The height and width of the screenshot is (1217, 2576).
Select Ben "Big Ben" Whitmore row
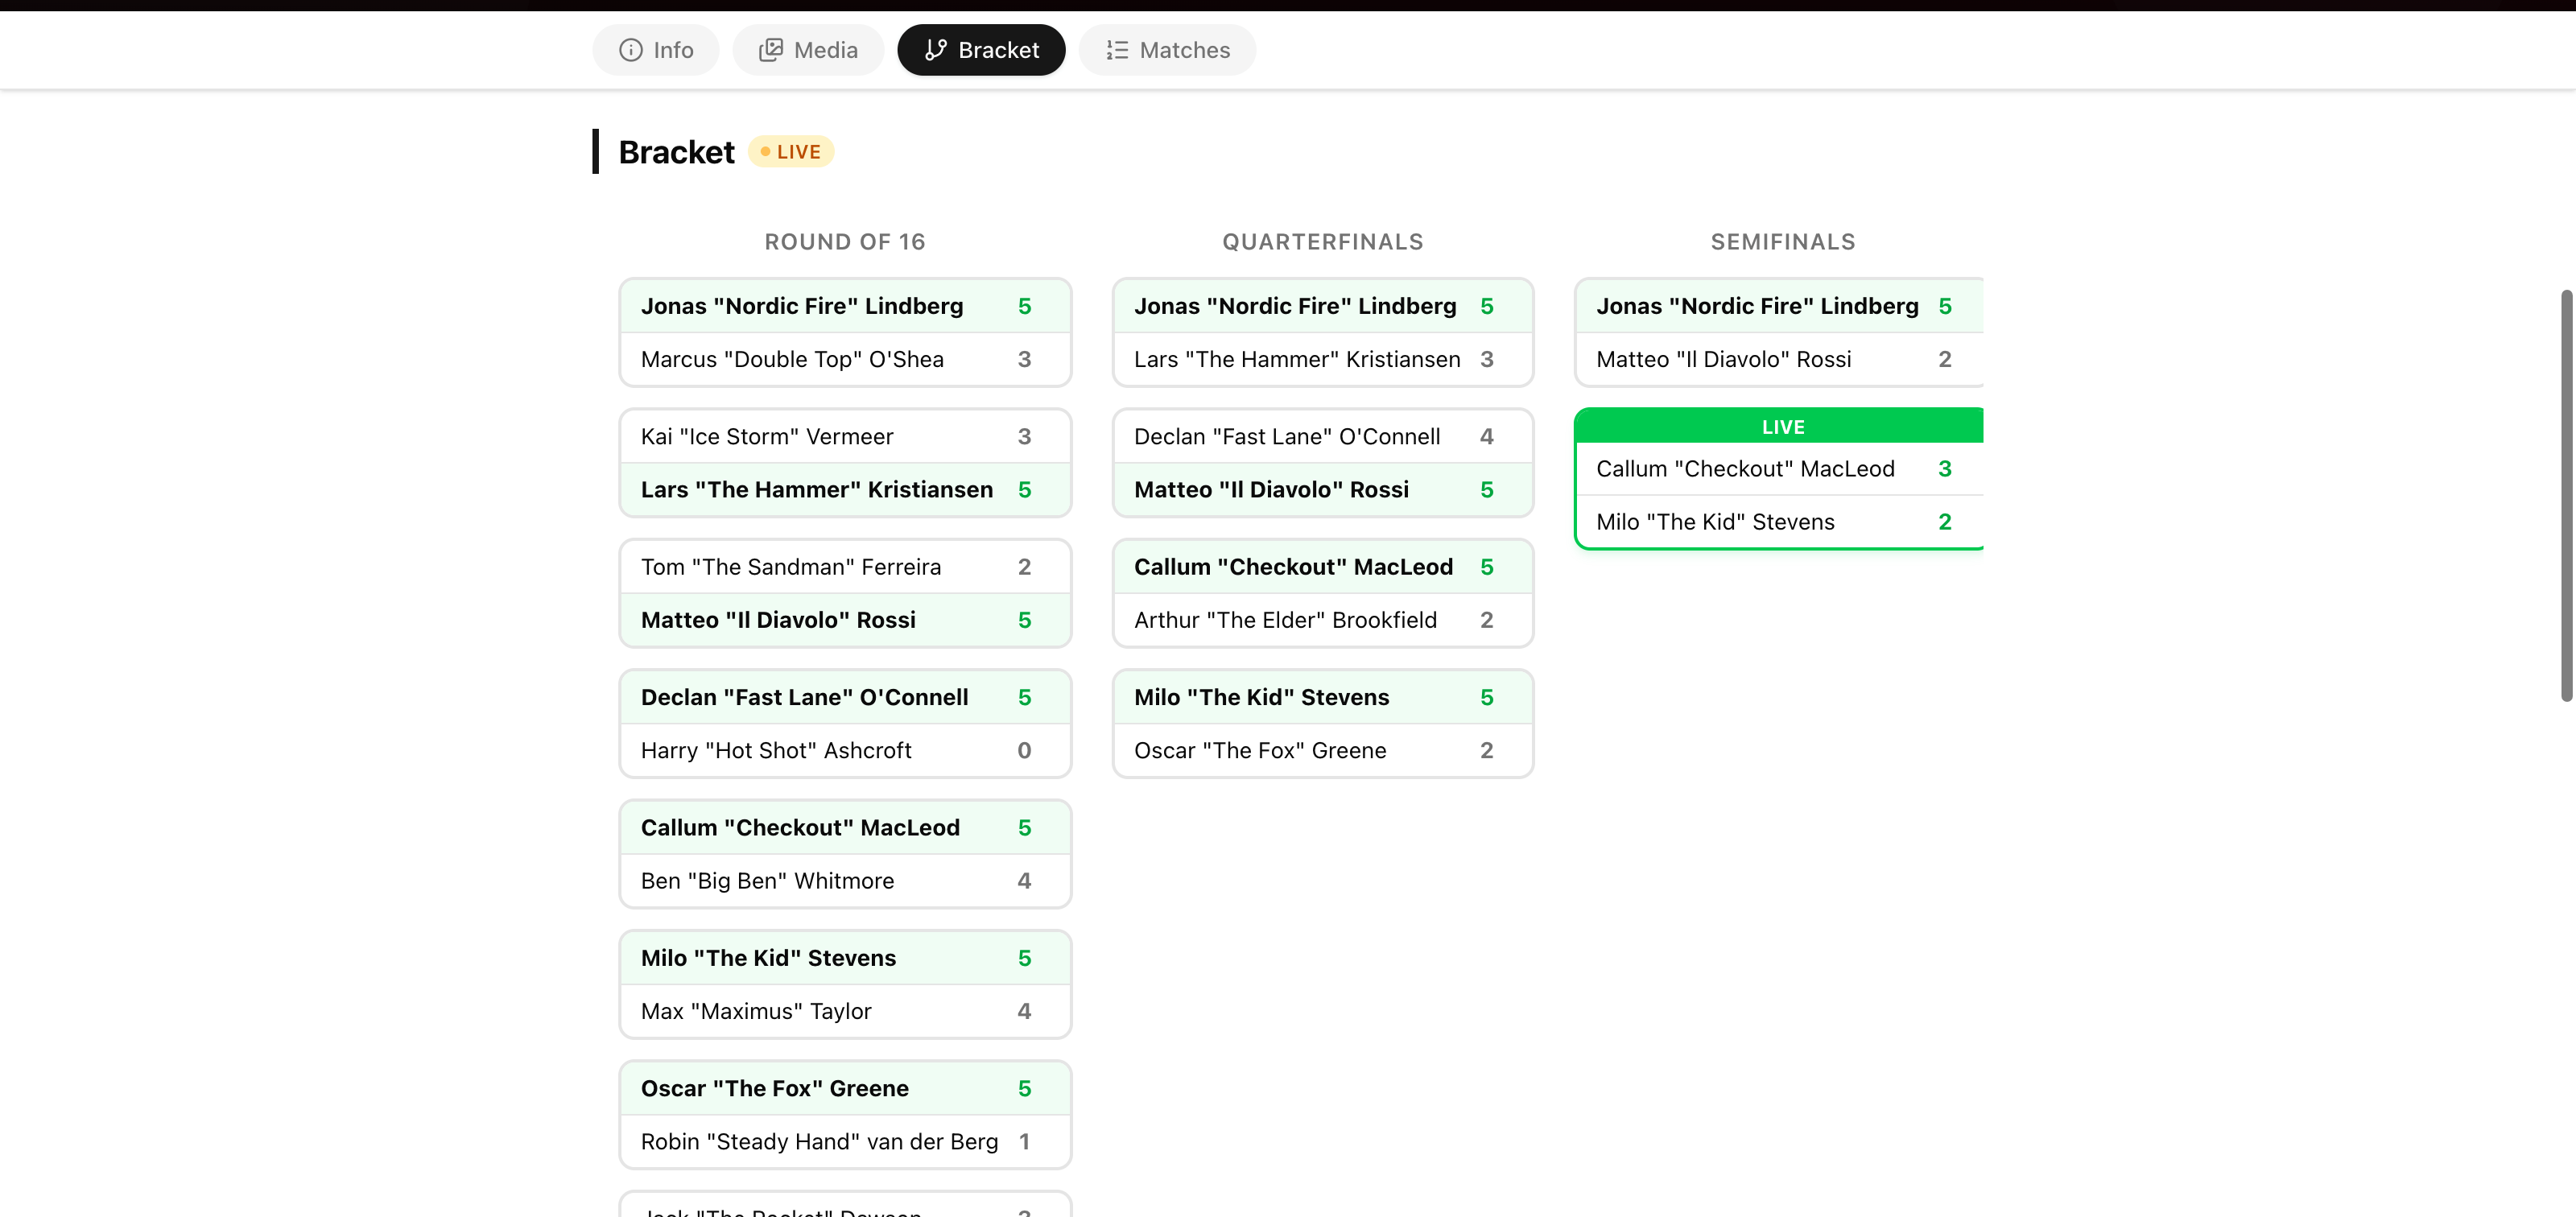(845, 881)
